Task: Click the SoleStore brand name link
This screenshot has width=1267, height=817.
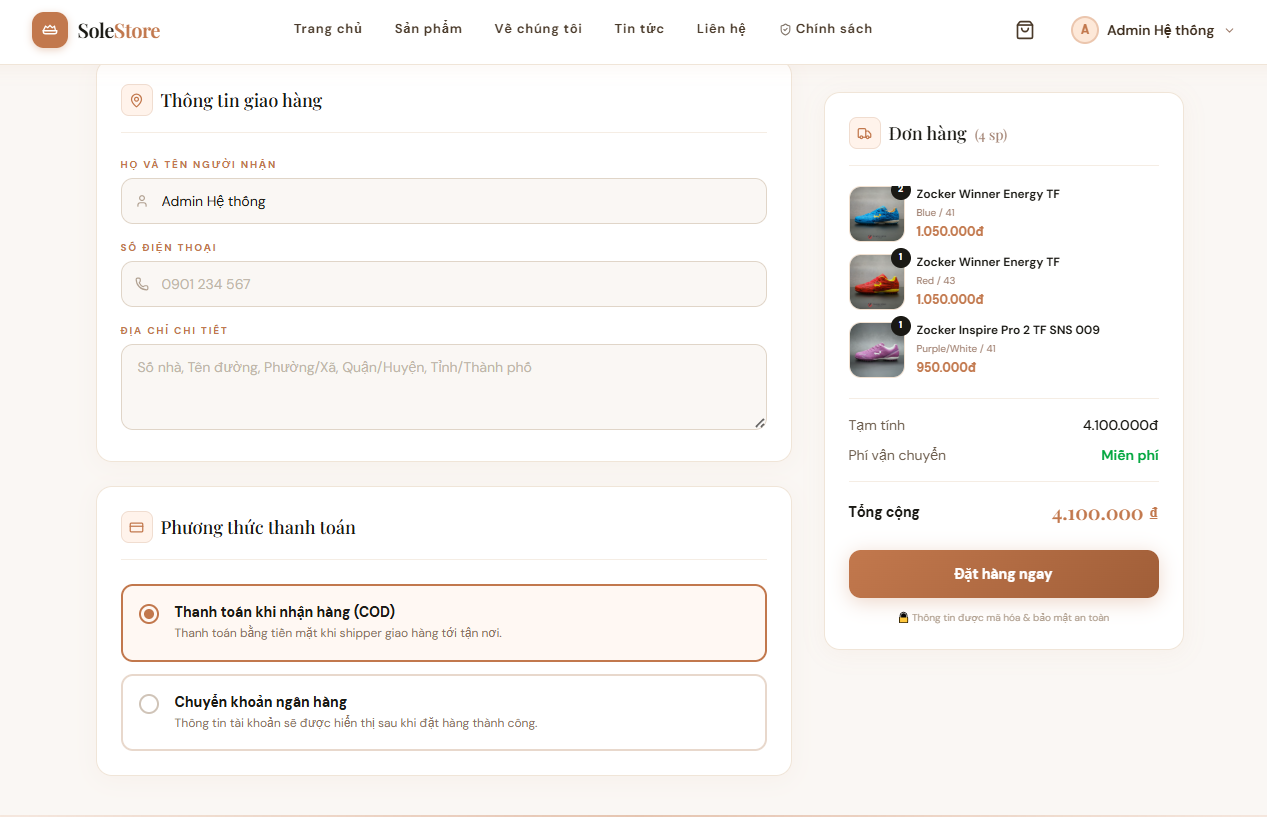Action: 119,31
